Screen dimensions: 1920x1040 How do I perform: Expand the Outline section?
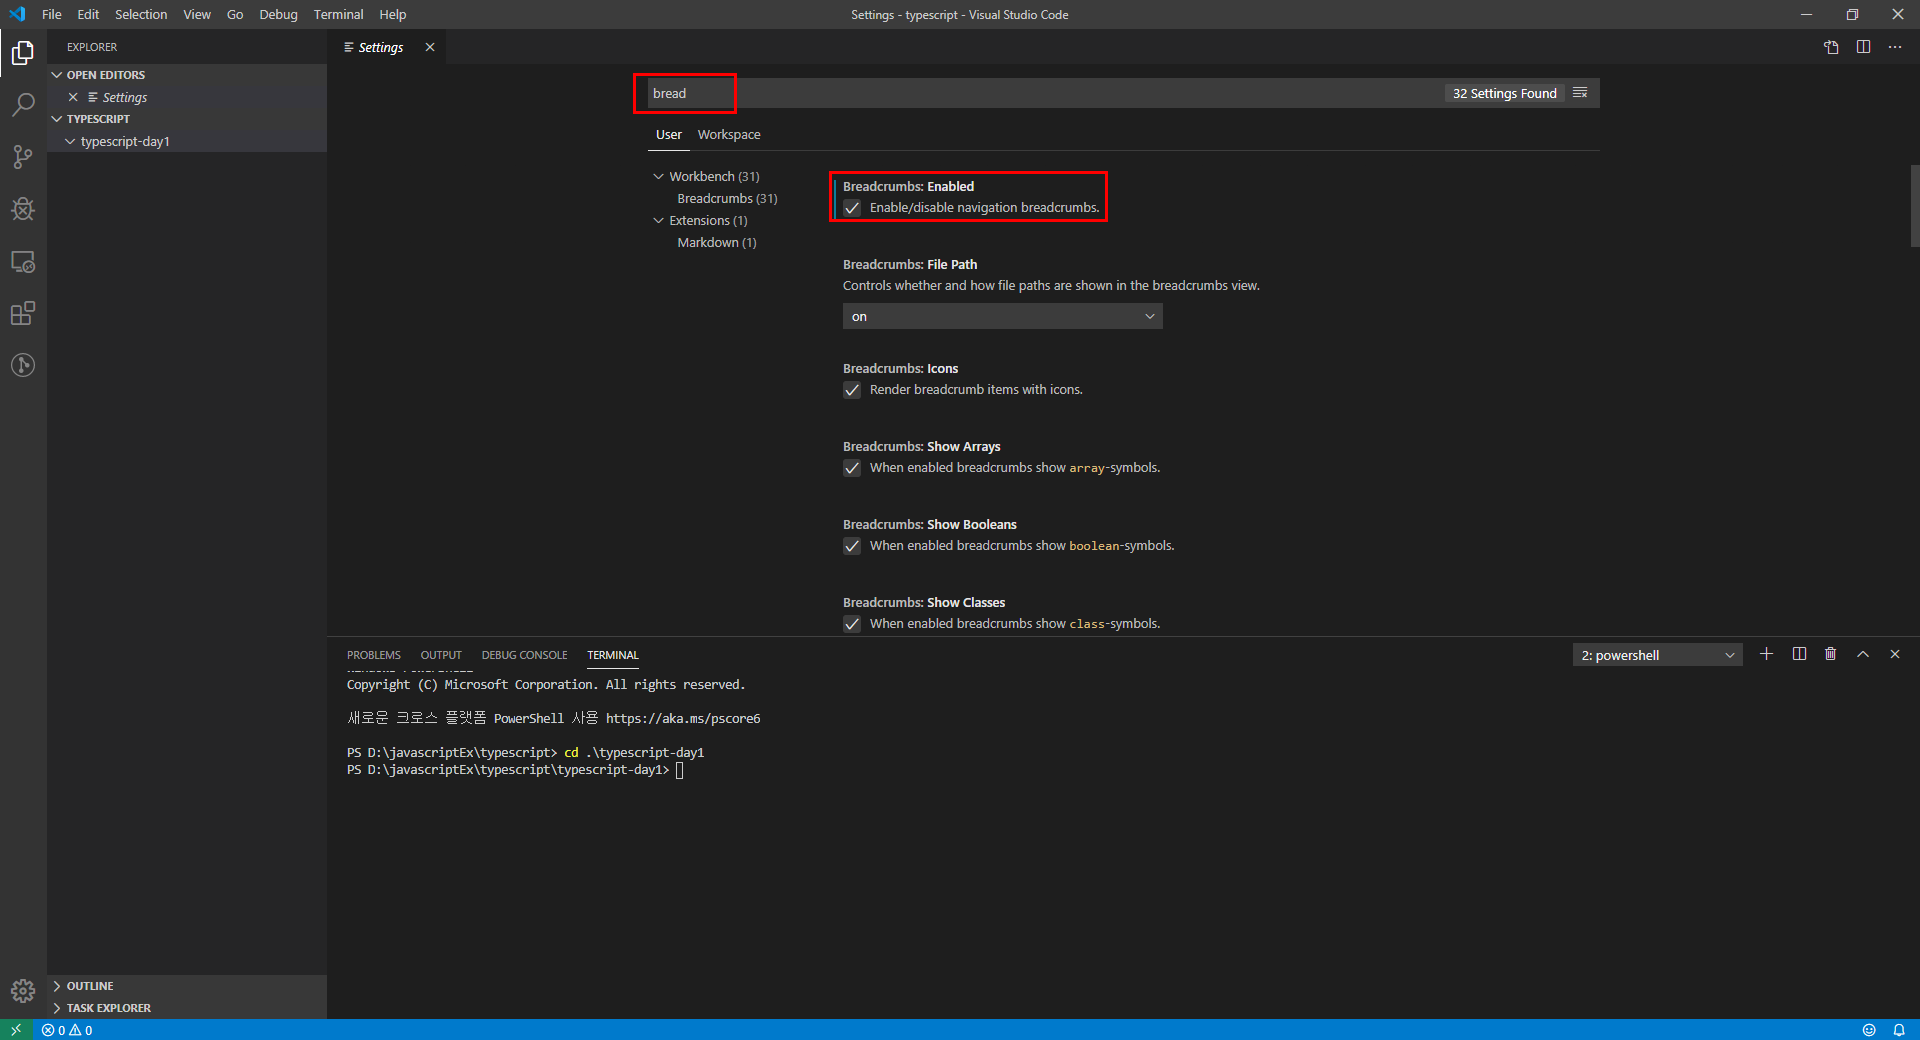(x=187, y=986)
